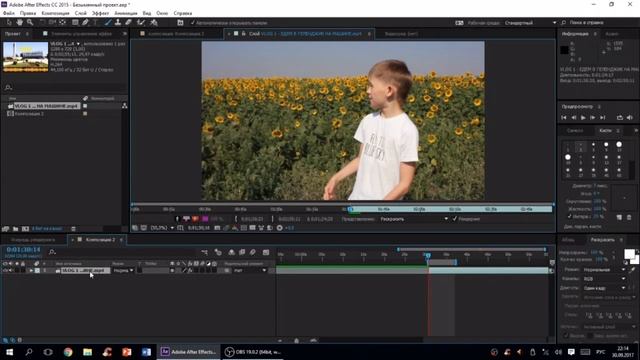Open layer blending mode Норма dropdown
The height and width of the screenshot is (360, 640).
pyautogui.click(x=123, y=271)
